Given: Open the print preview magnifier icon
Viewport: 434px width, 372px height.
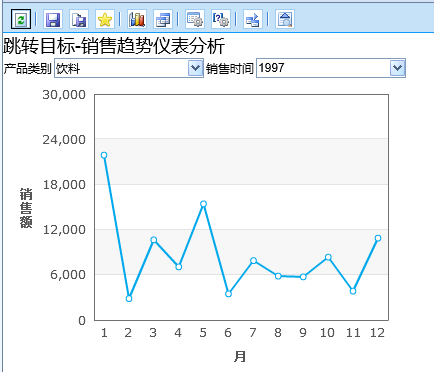Looking at the screenshot, I should pyautogui.click(x=285, y=19).
